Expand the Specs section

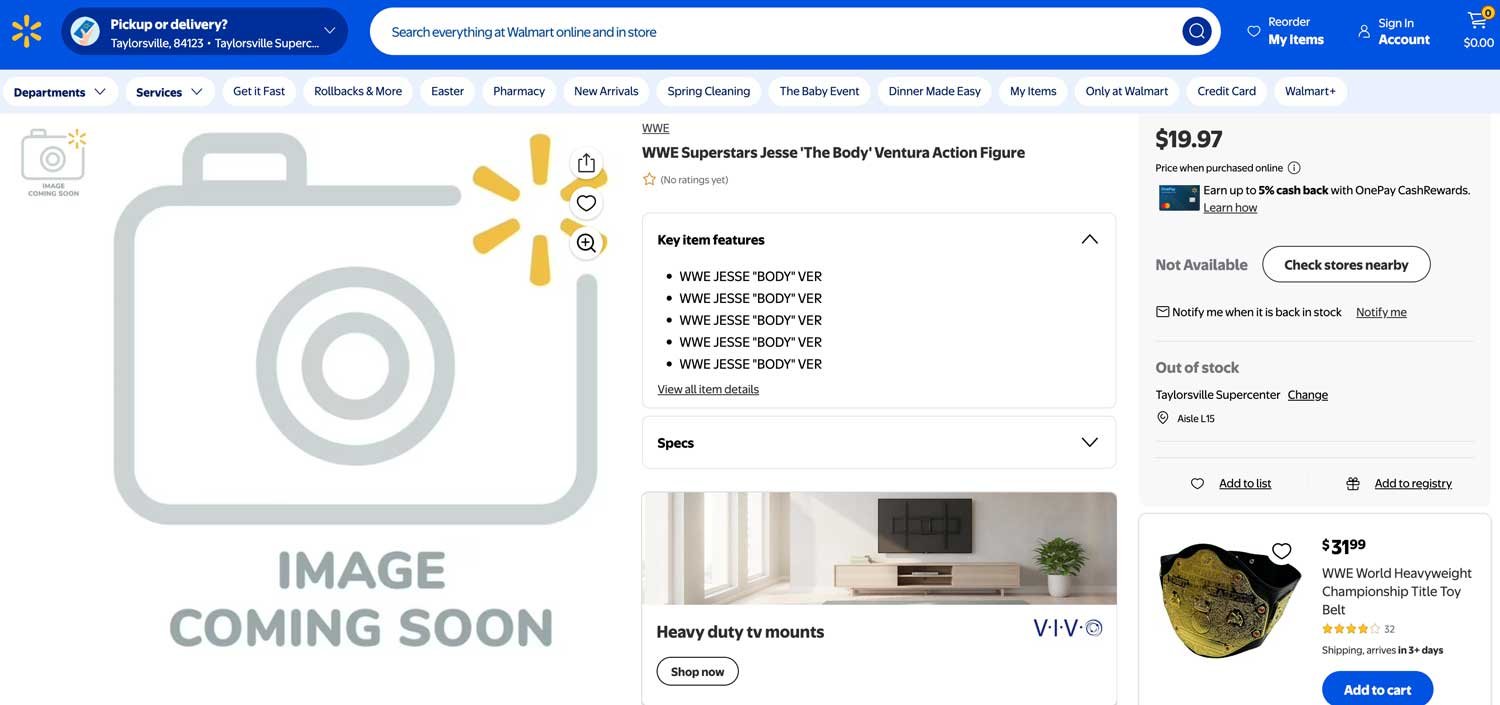click(x=1089, y=443)
